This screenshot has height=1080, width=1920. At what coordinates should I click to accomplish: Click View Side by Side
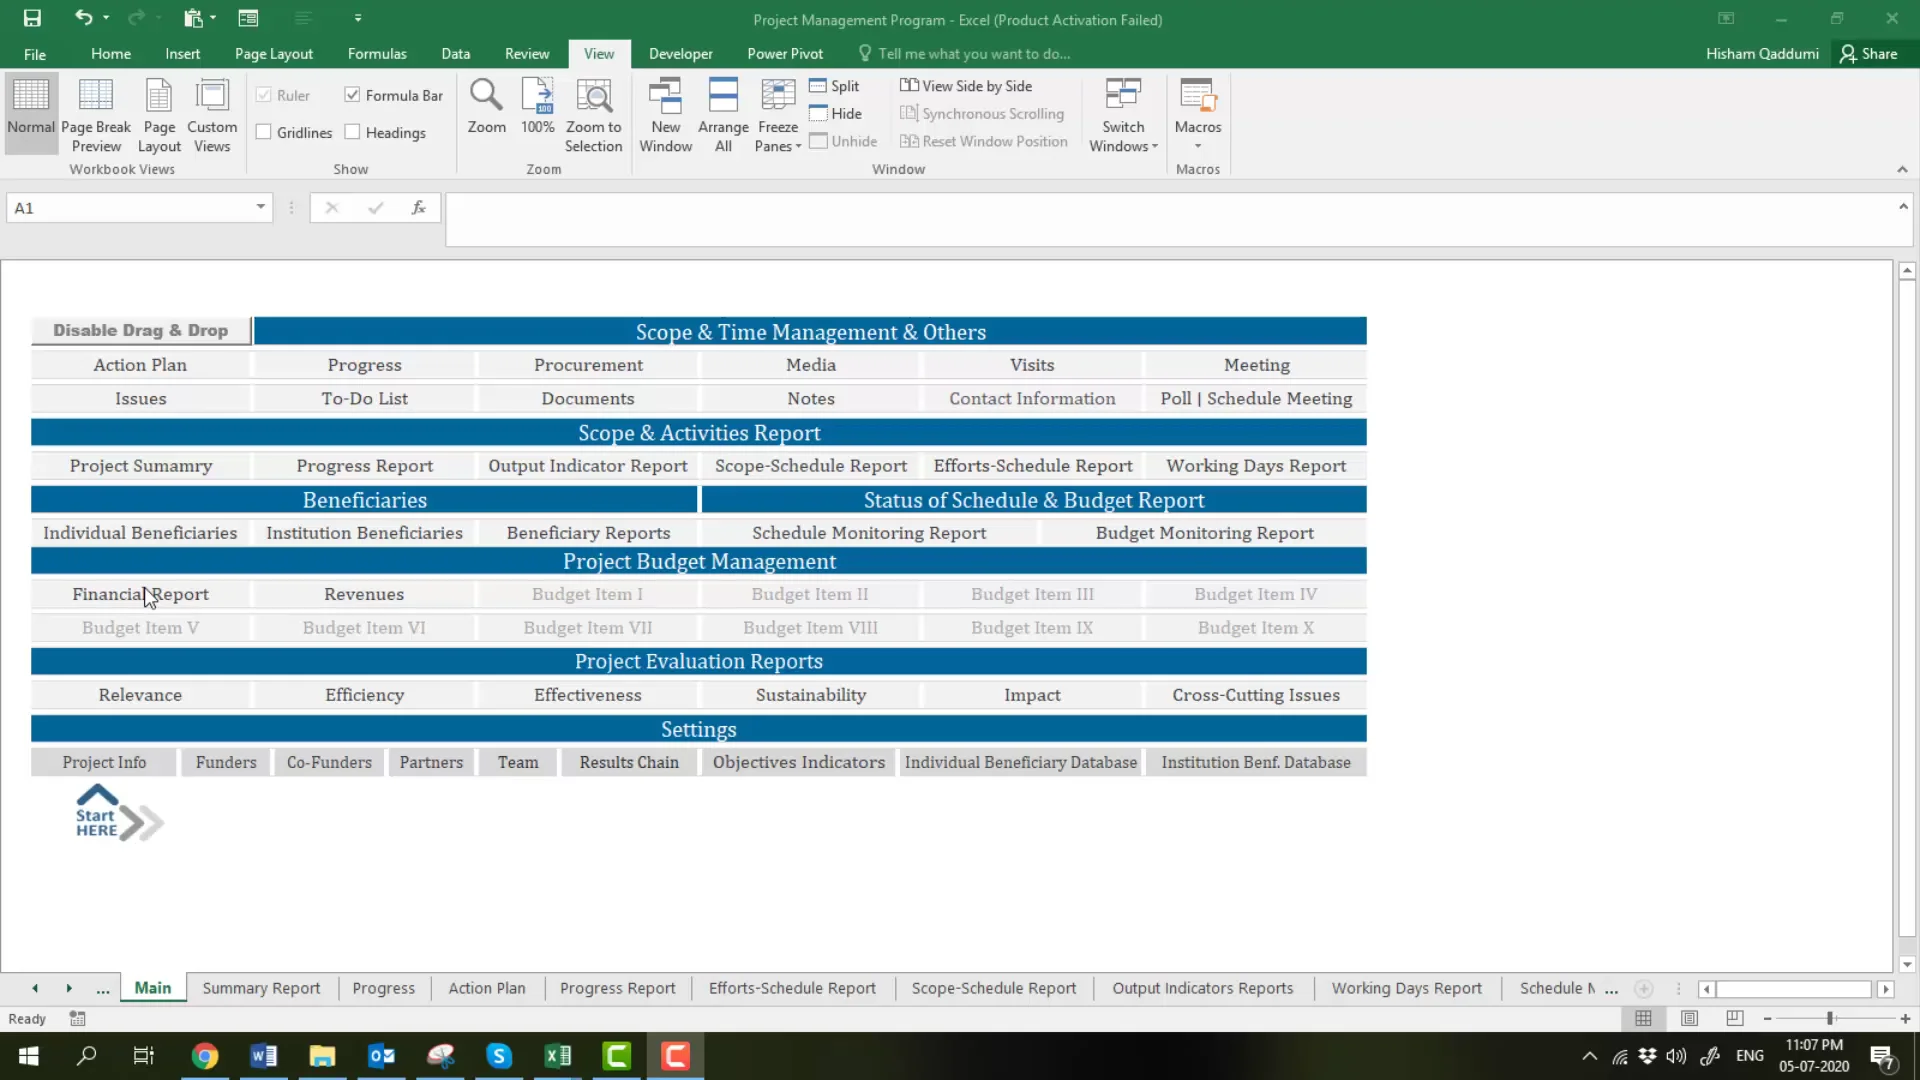point(966,86)
